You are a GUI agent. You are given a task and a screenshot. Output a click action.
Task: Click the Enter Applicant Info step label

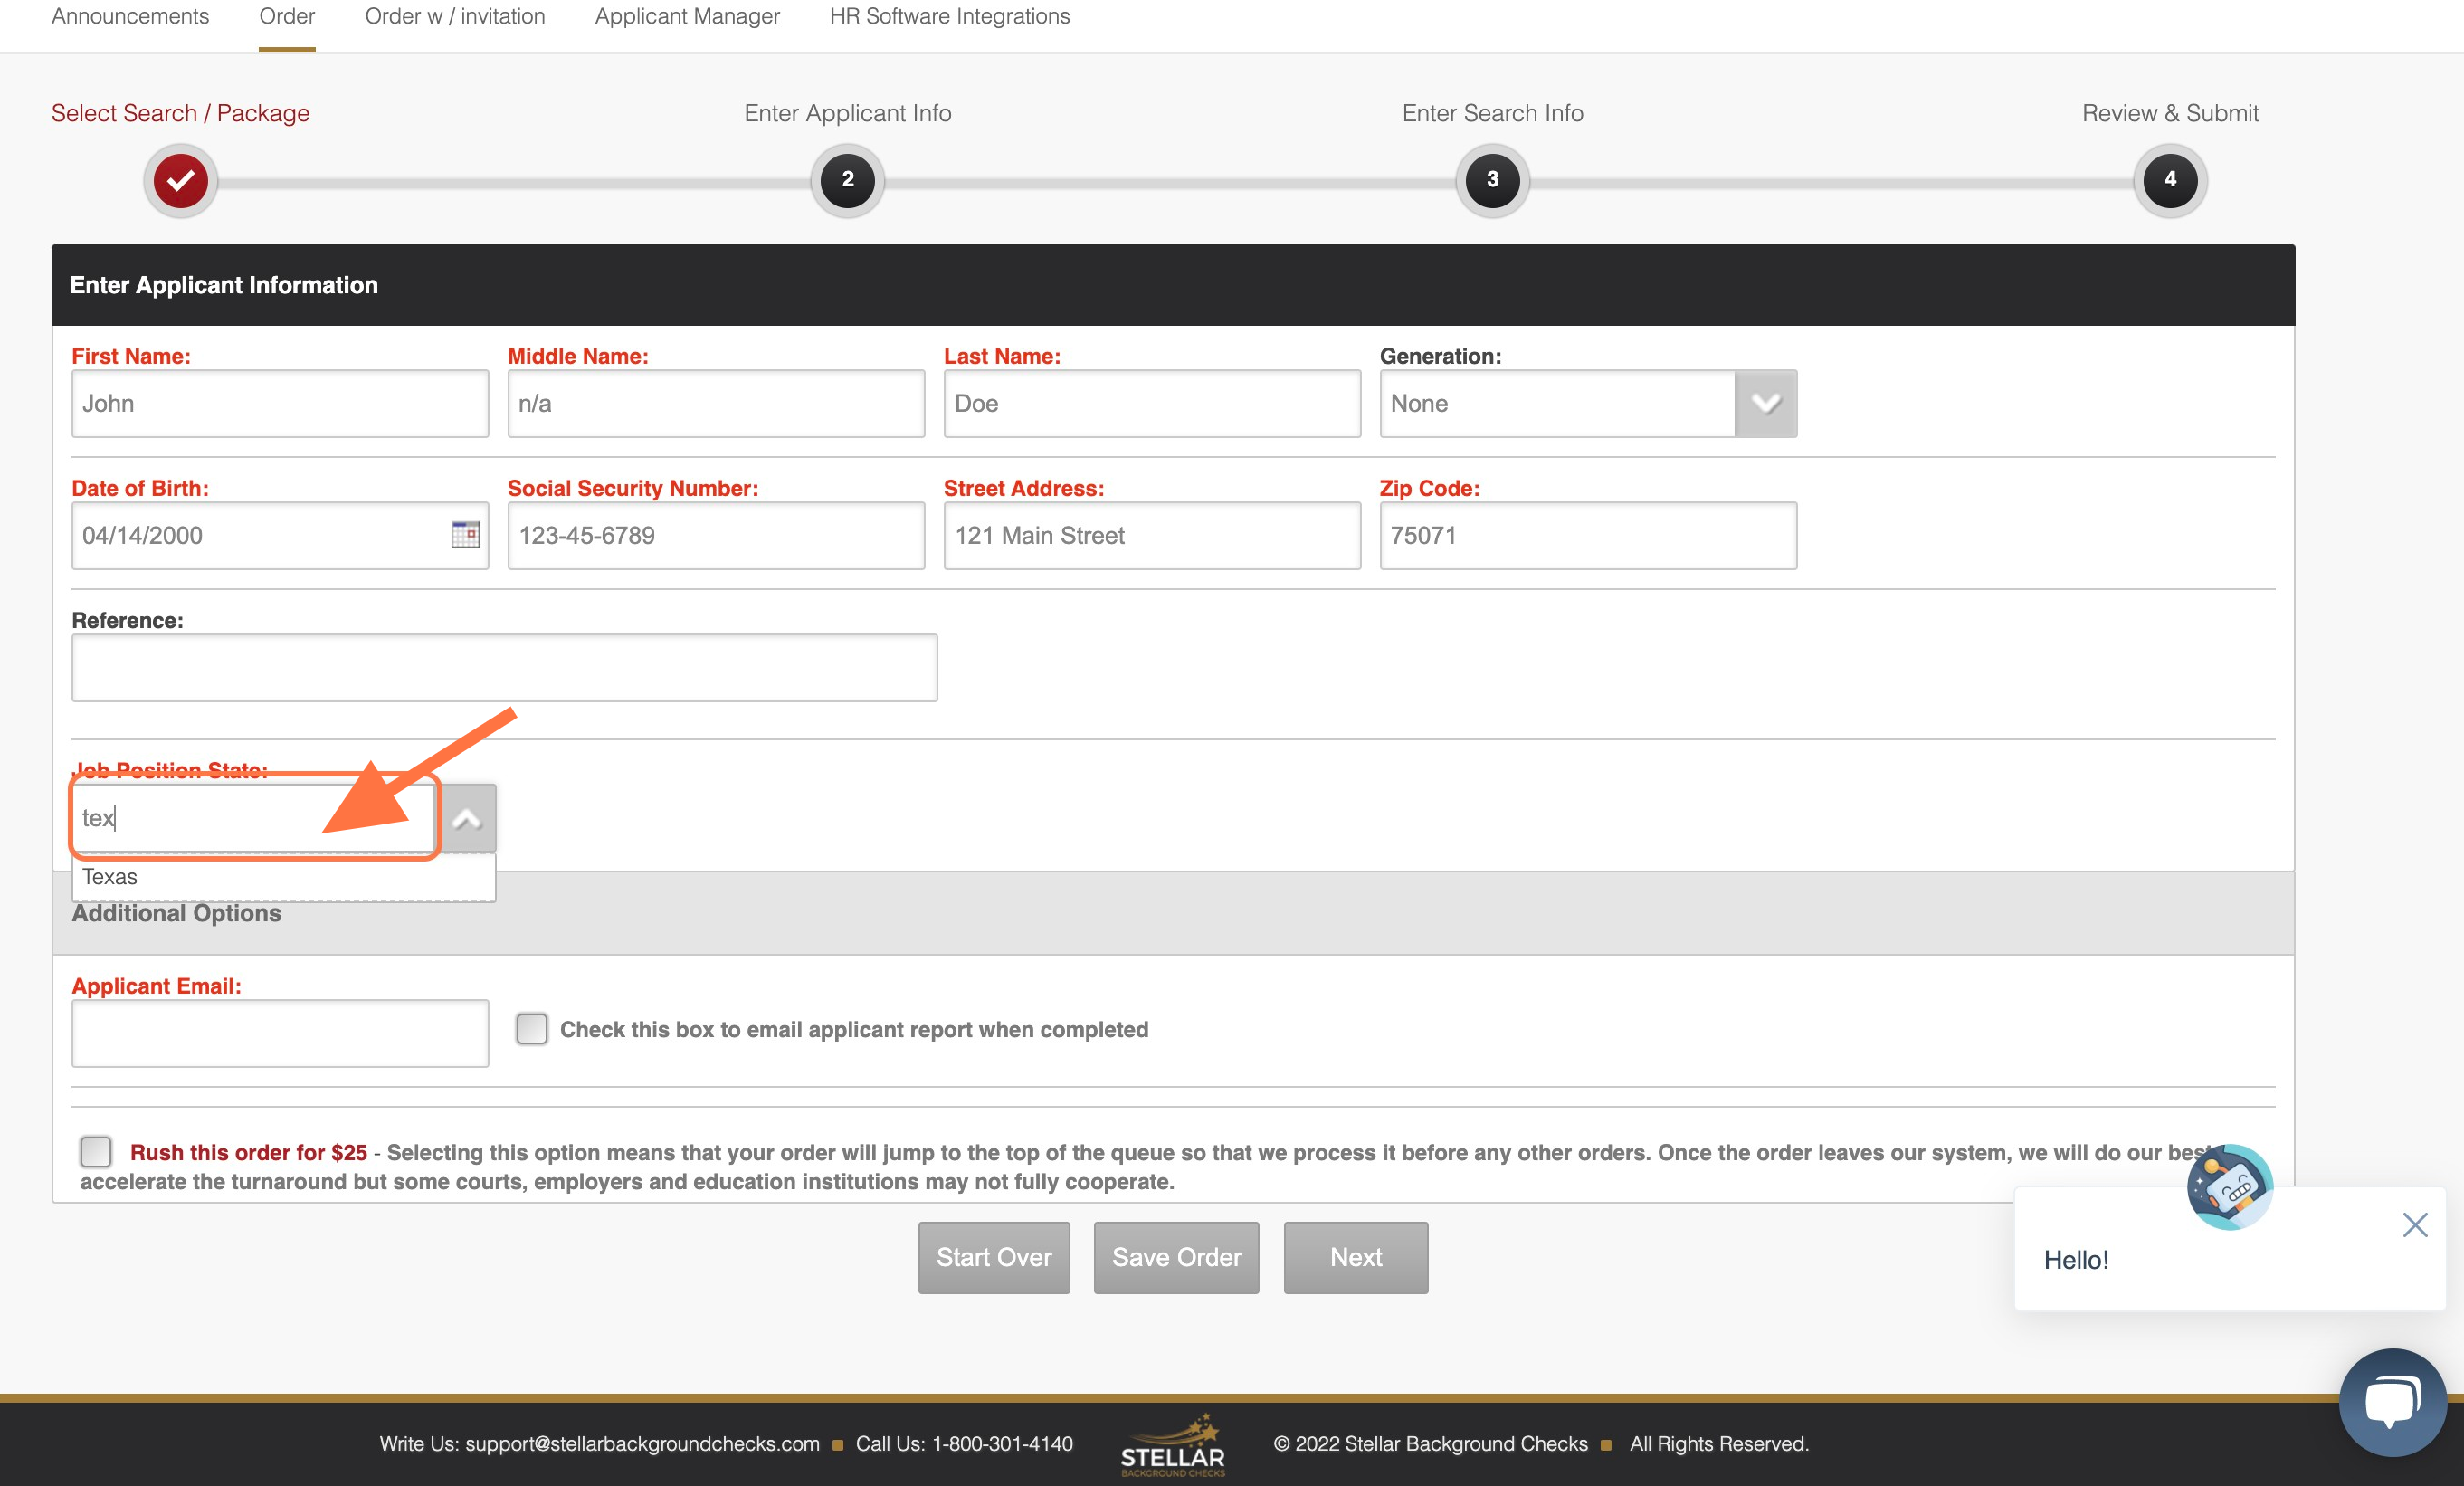(x=847, y=113)
